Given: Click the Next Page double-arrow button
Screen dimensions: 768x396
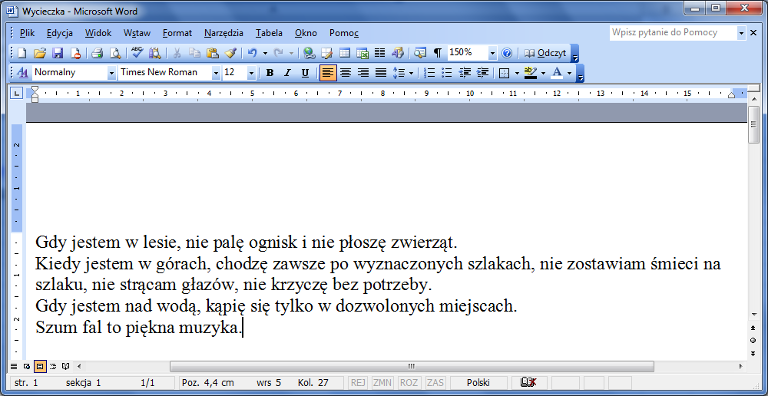Looking at the screenshot, I should 754,353.
